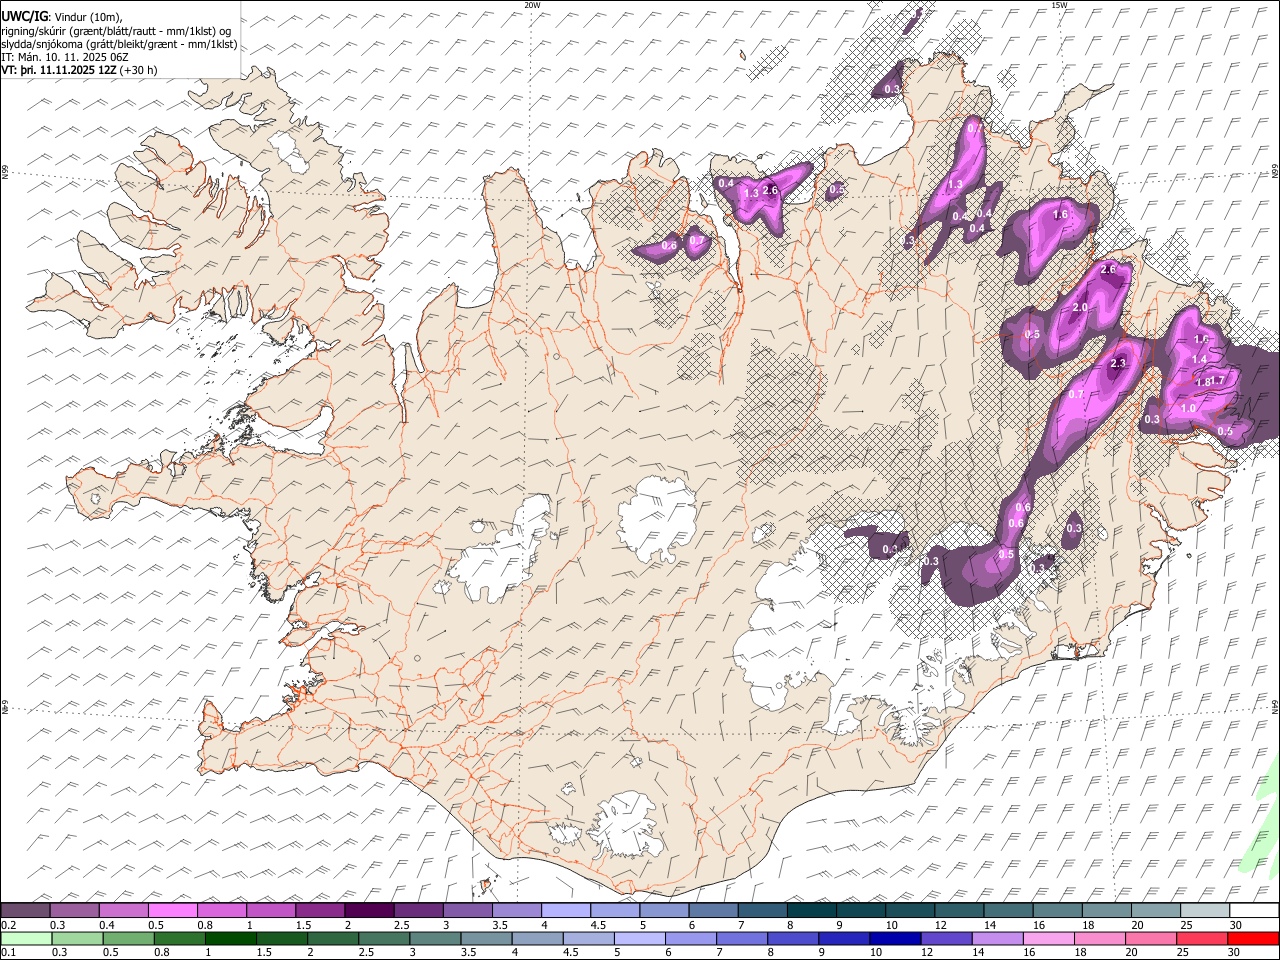
Task: Pick top-row legend swatch between 20 and 25
Action: click(1155, 911)
